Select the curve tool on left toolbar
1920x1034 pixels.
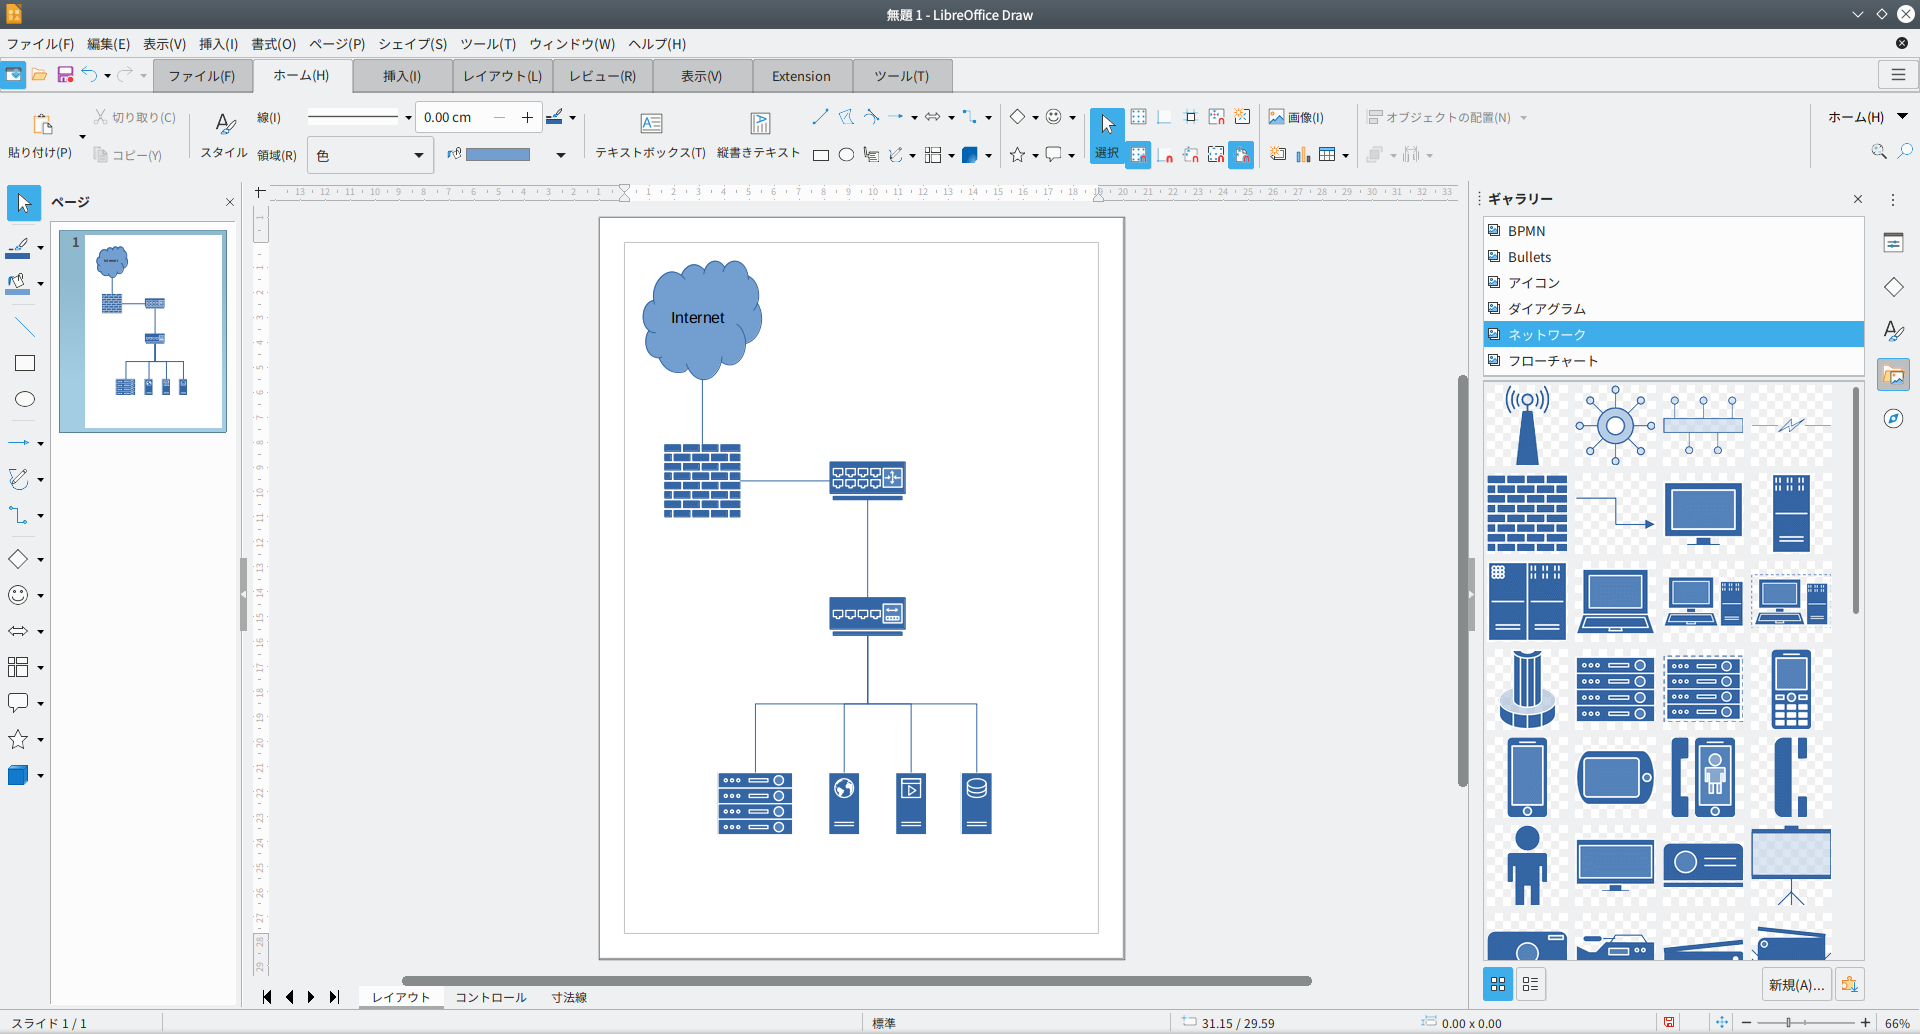[x=20, y=479]
